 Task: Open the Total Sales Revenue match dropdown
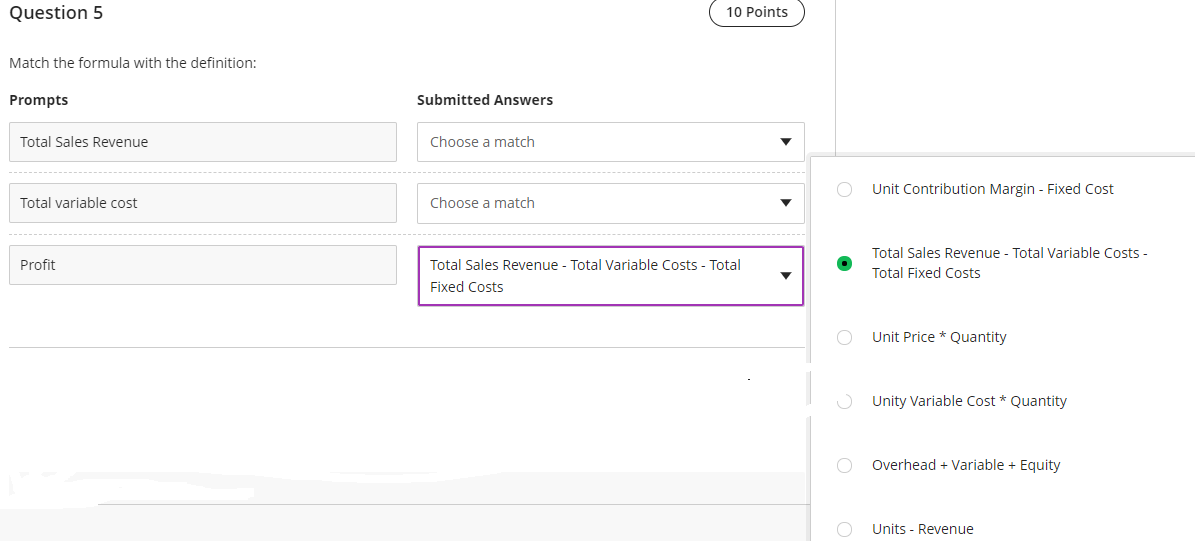pyautogui.click(x=610, y=142)
